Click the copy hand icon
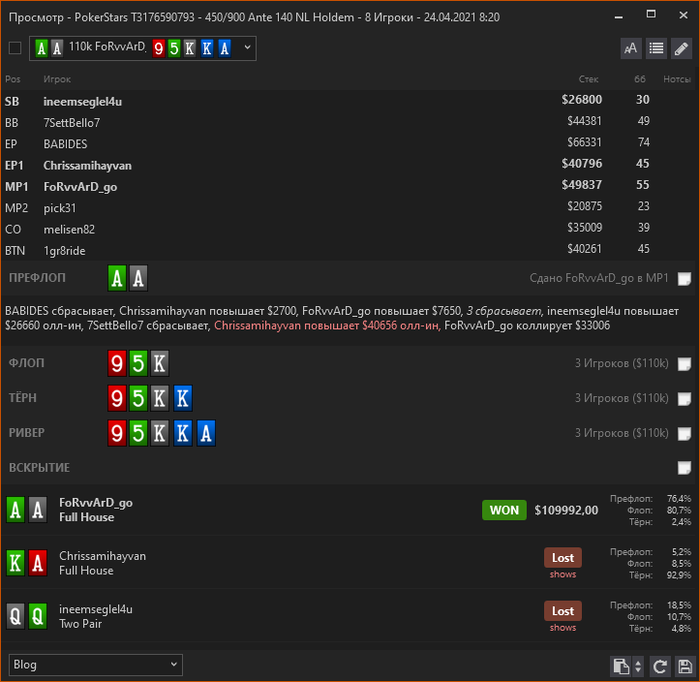Viewport: 700px width, 682px height. tap(621, 666)
